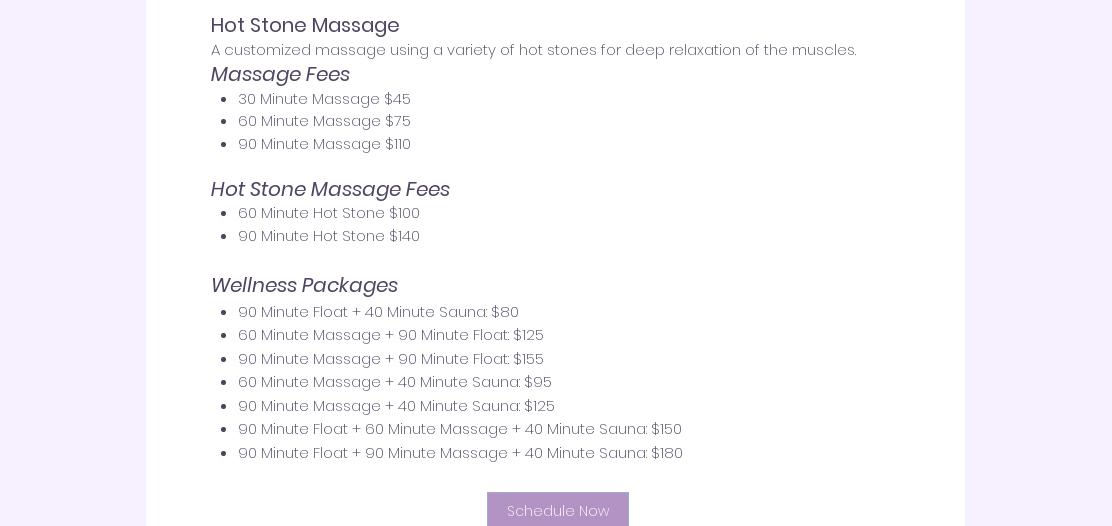
Task: Select the 60 Minute Massage plus Float $125 package
Action: tap(390, 335)
